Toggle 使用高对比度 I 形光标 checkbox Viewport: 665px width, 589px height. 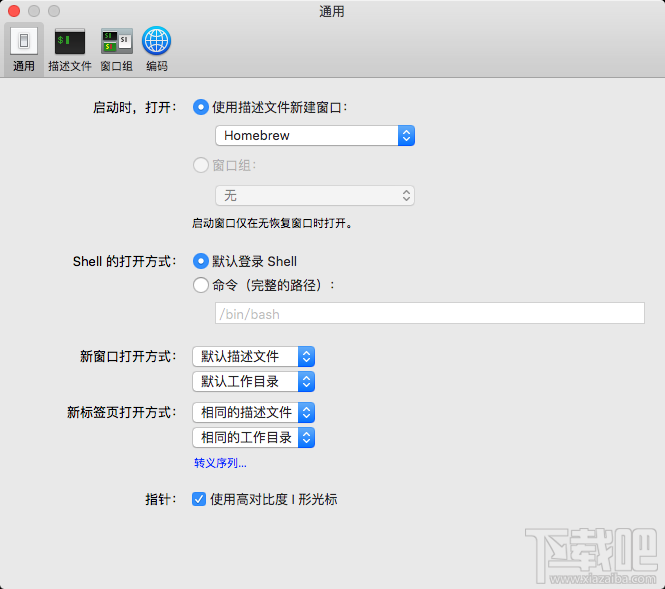click(199, 499)
